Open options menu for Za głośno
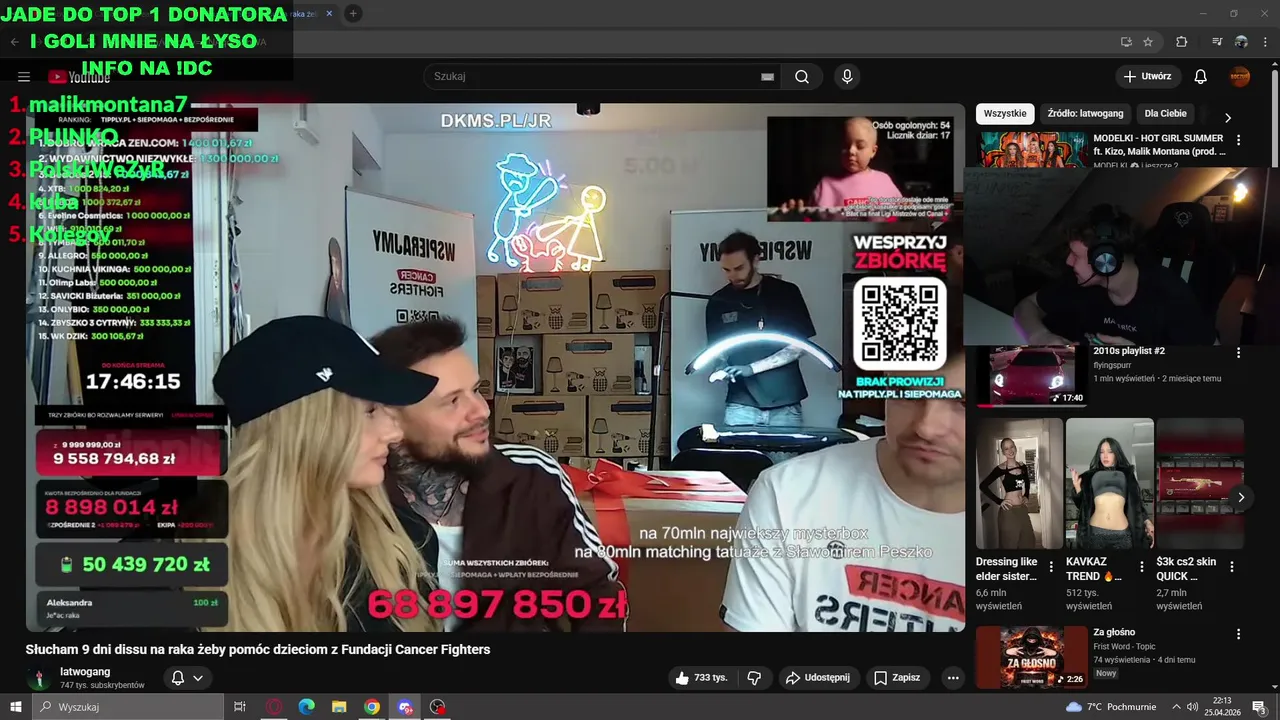 [1238, 634]
